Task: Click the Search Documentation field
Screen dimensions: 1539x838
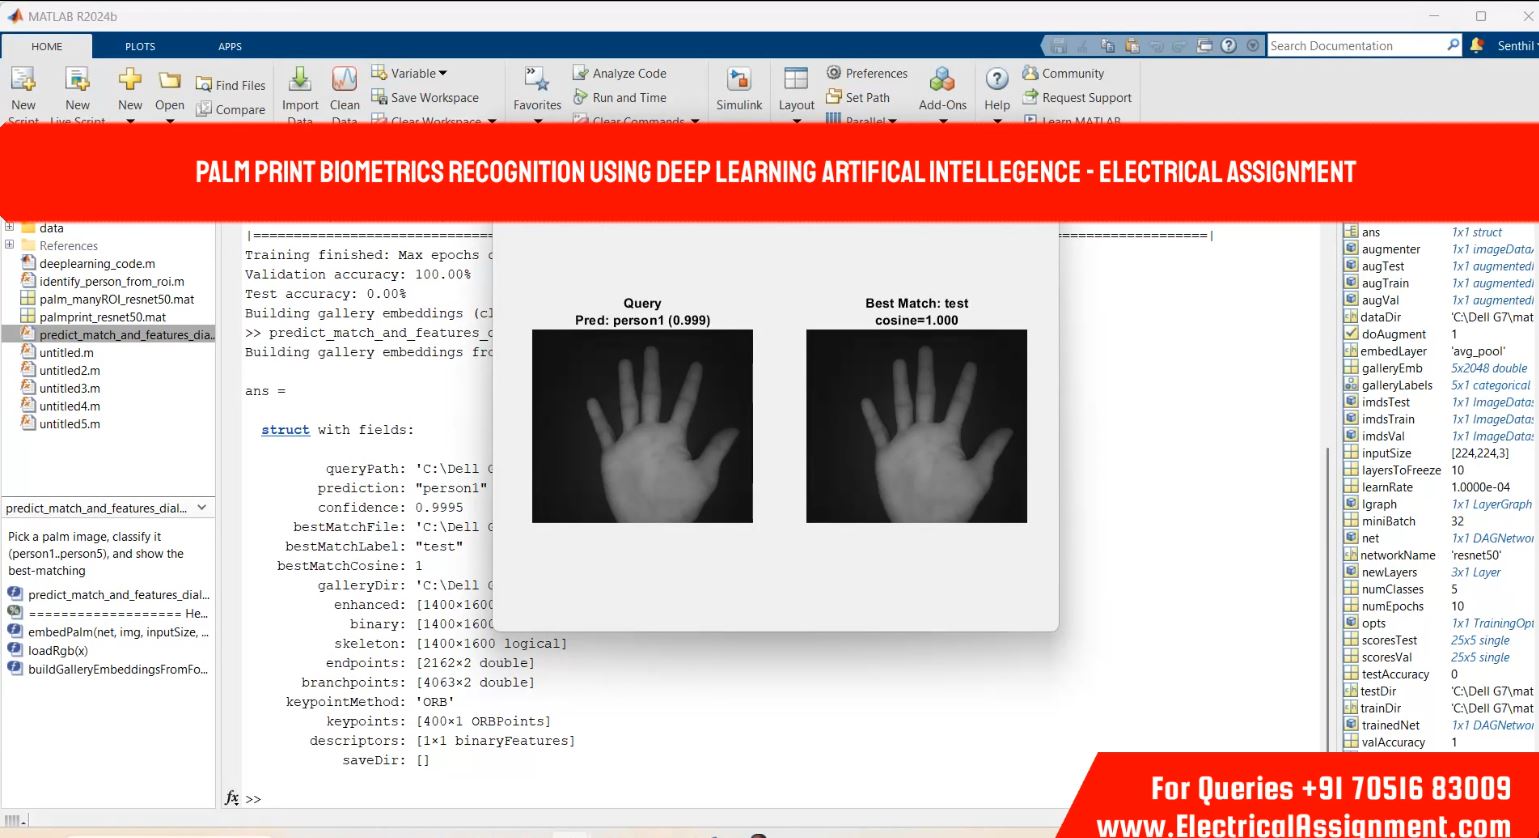Action: (1355, 46)
